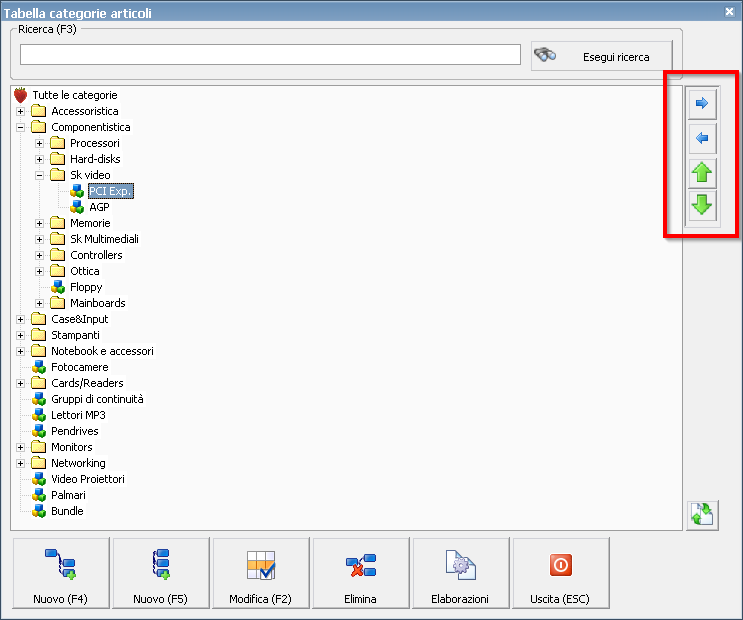The height and width of the screenshot is (620, 743).
Task: Select the Hard-disks label
Action: coord(95,159)
